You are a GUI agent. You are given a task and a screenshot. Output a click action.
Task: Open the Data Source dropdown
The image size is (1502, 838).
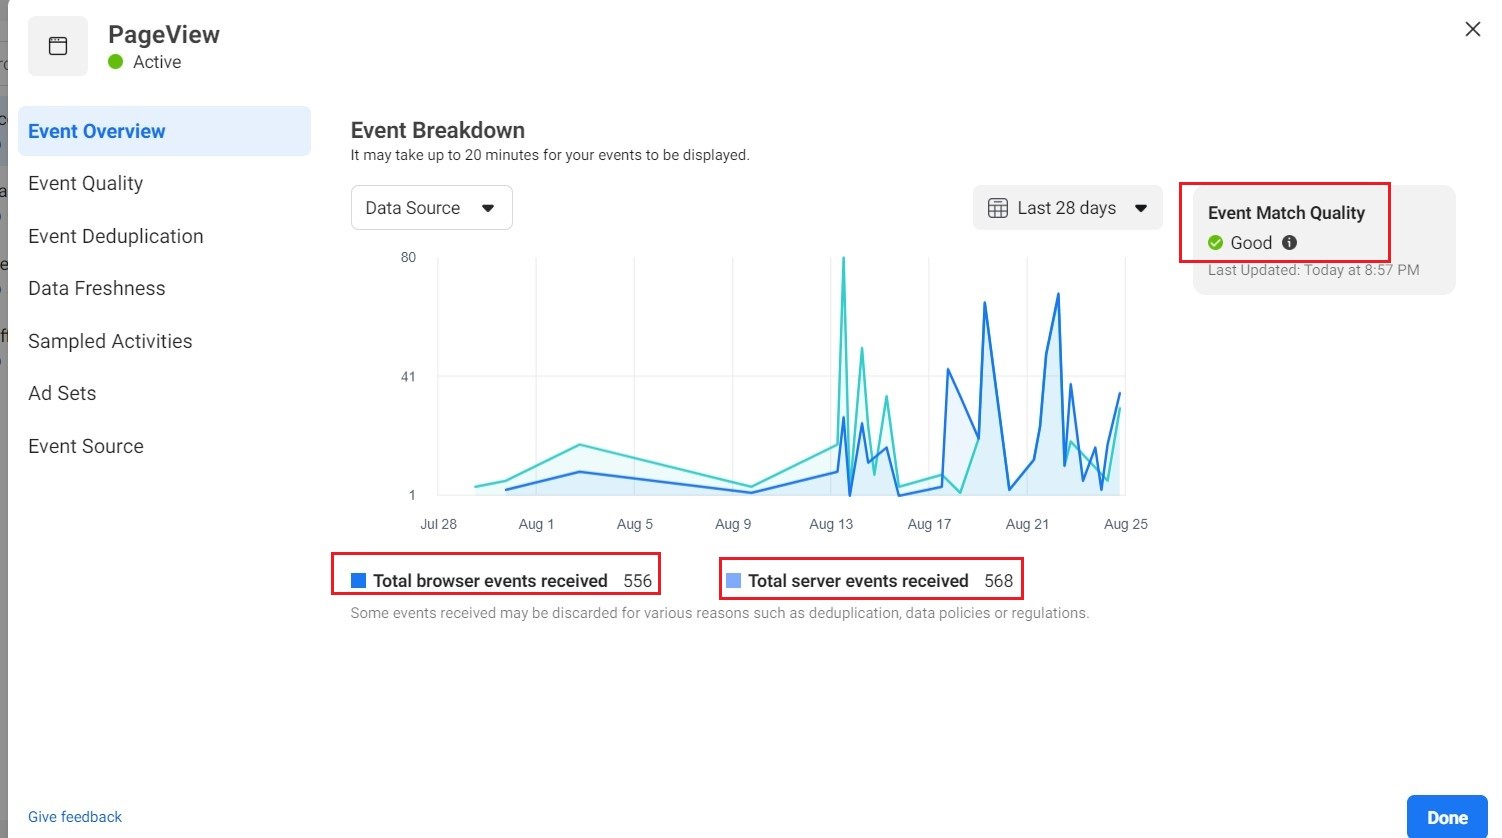point(431,208)
